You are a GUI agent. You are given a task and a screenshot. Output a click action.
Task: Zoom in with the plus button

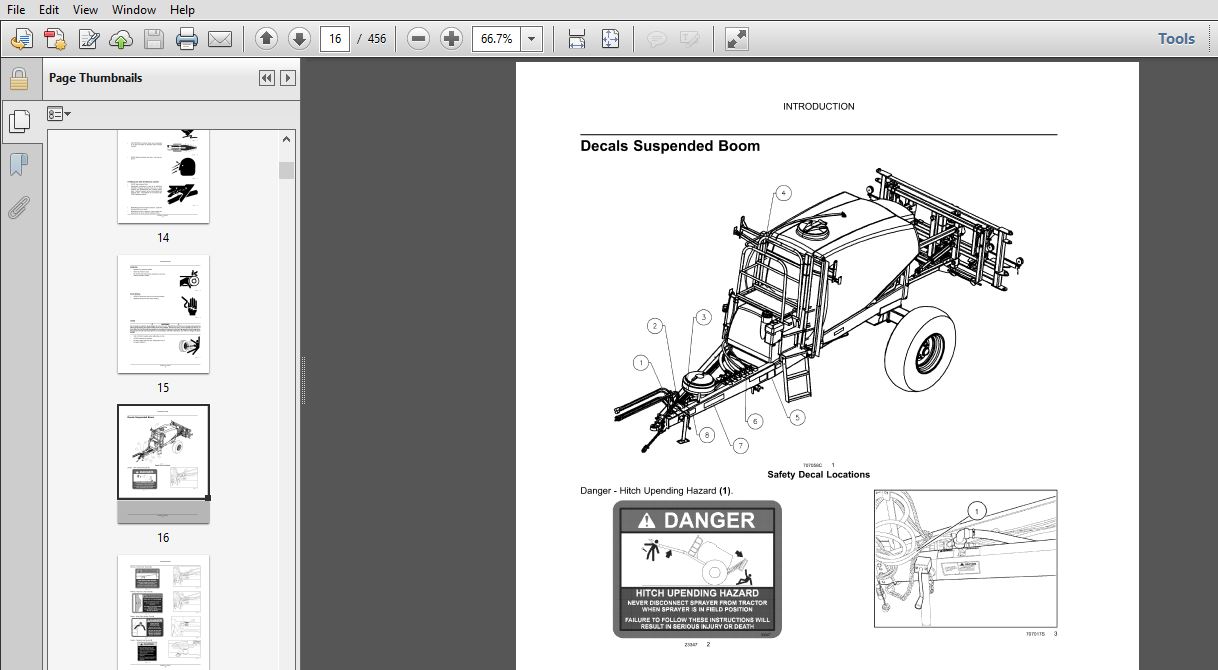[452, 39]
